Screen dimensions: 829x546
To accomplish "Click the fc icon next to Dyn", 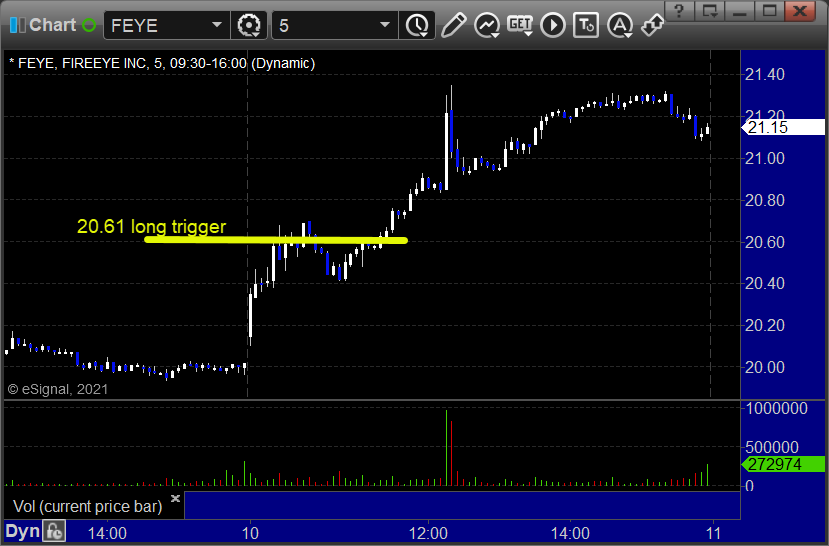I will [54, 531].
